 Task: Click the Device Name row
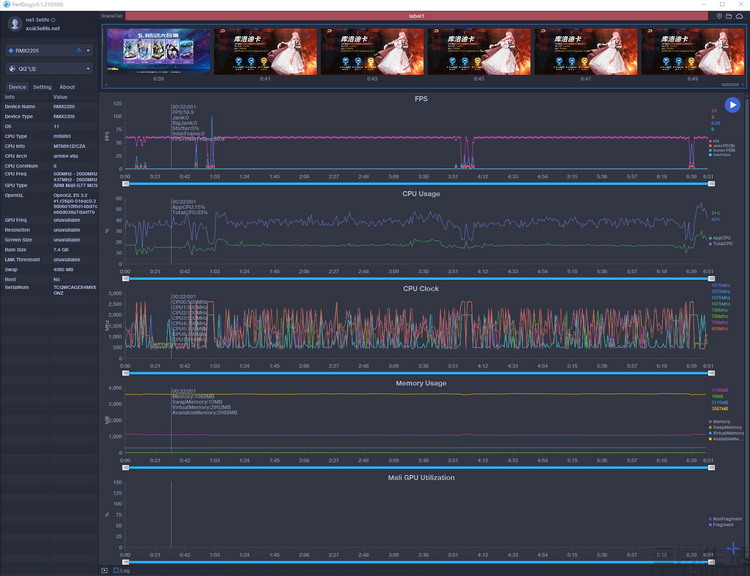50,107
